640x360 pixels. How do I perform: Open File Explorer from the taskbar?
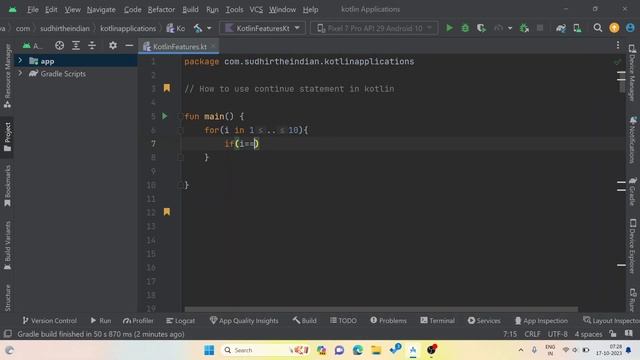pos(376,350)
